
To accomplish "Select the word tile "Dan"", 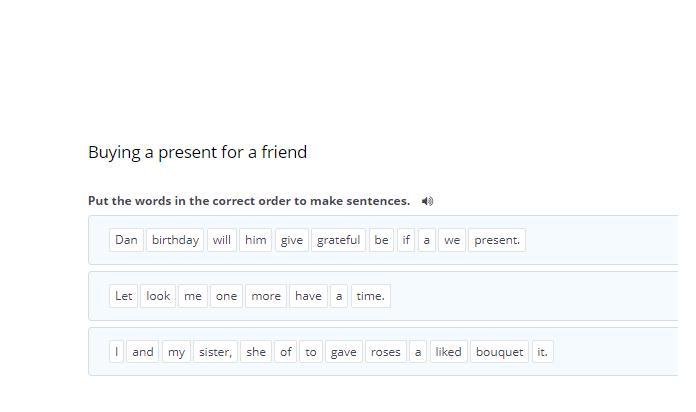I will pos(126,240).
